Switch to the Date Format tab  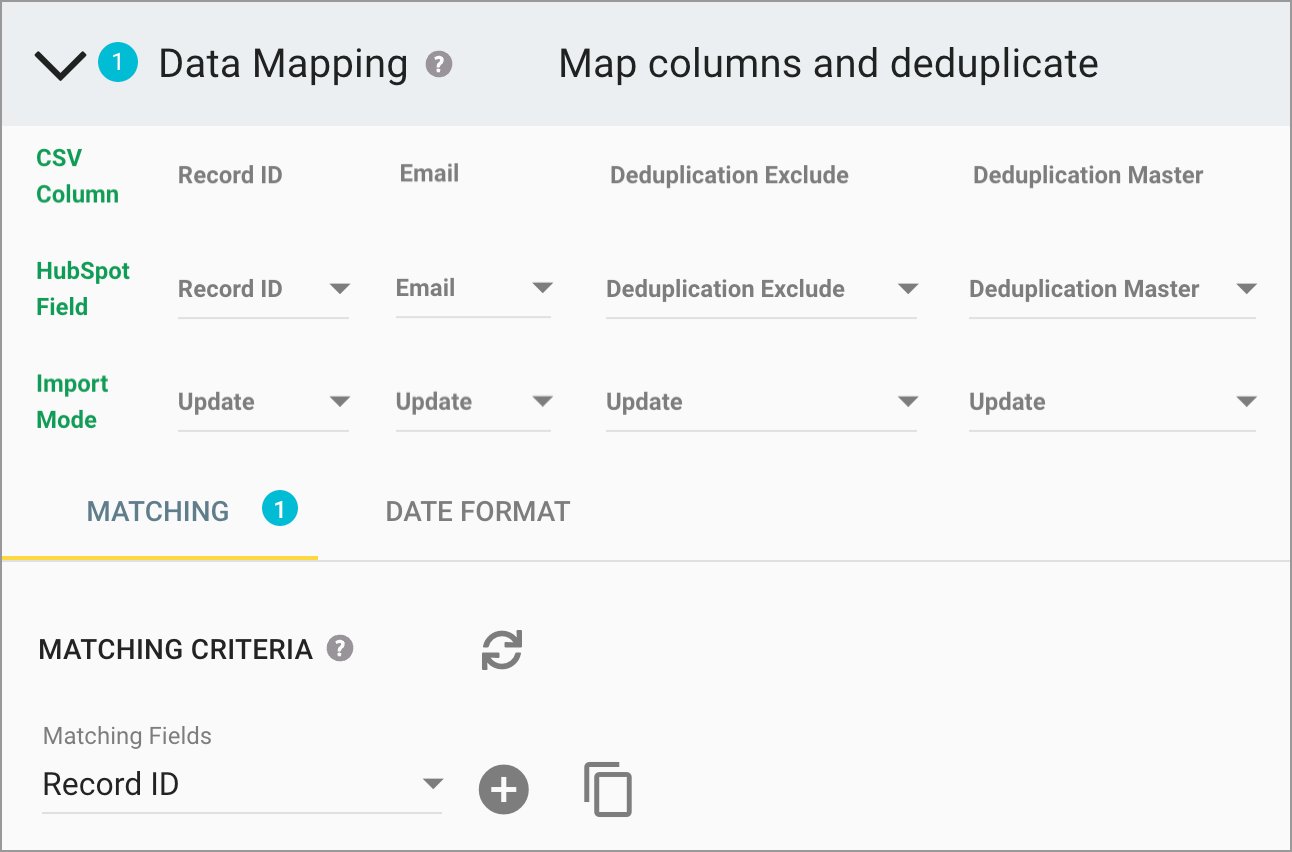[477, 511]
